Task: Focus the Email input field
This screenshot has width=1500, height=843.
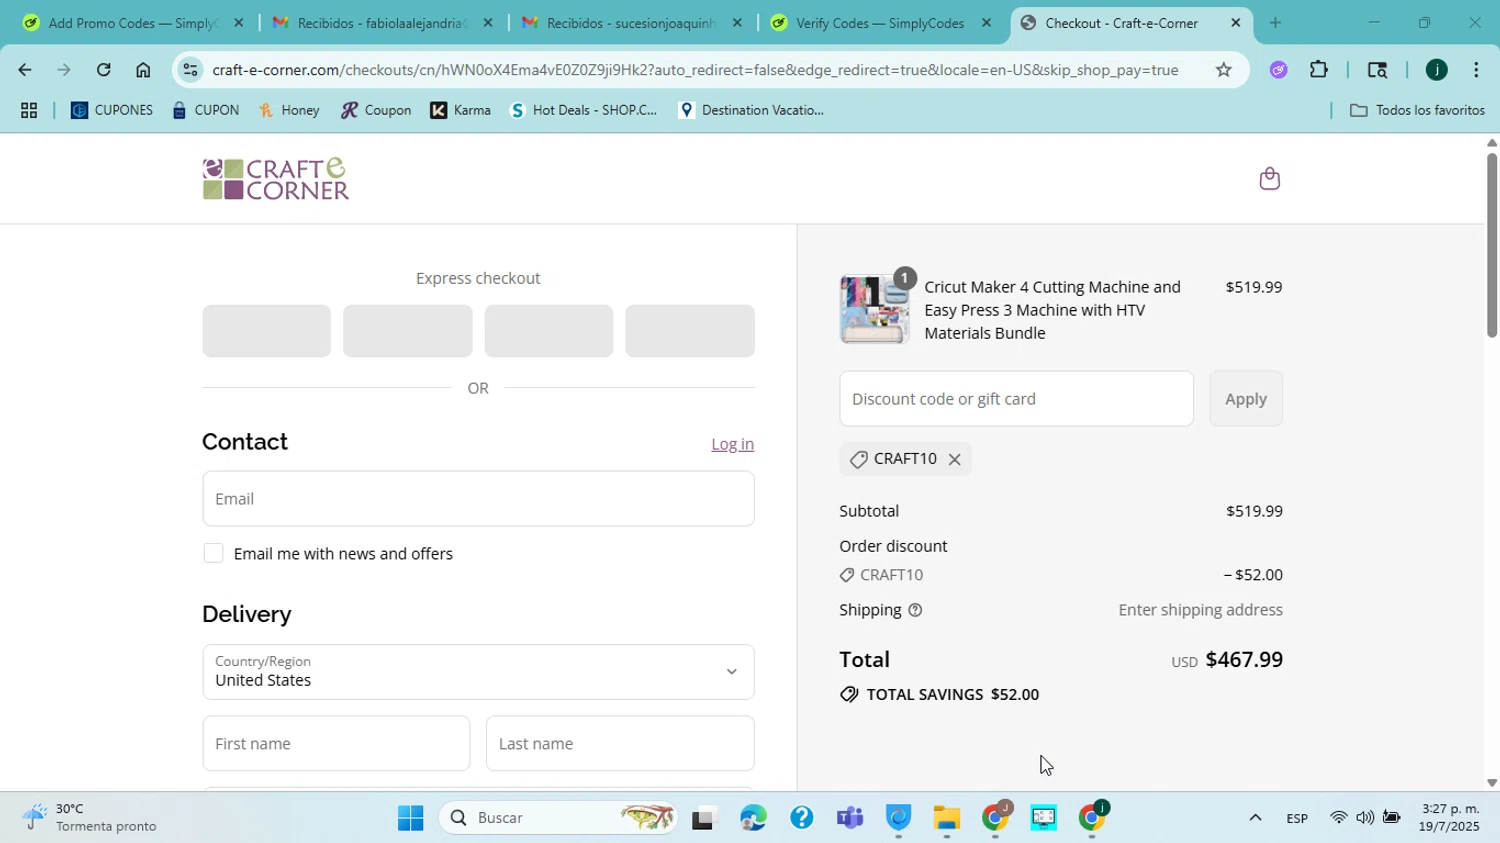Action: 478,499
